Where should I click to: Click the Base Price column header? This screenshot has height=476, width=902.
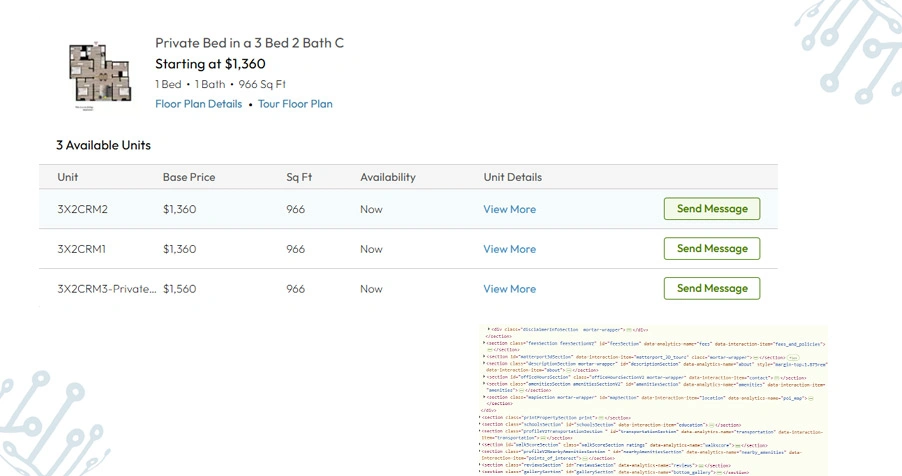click(189, 177)
